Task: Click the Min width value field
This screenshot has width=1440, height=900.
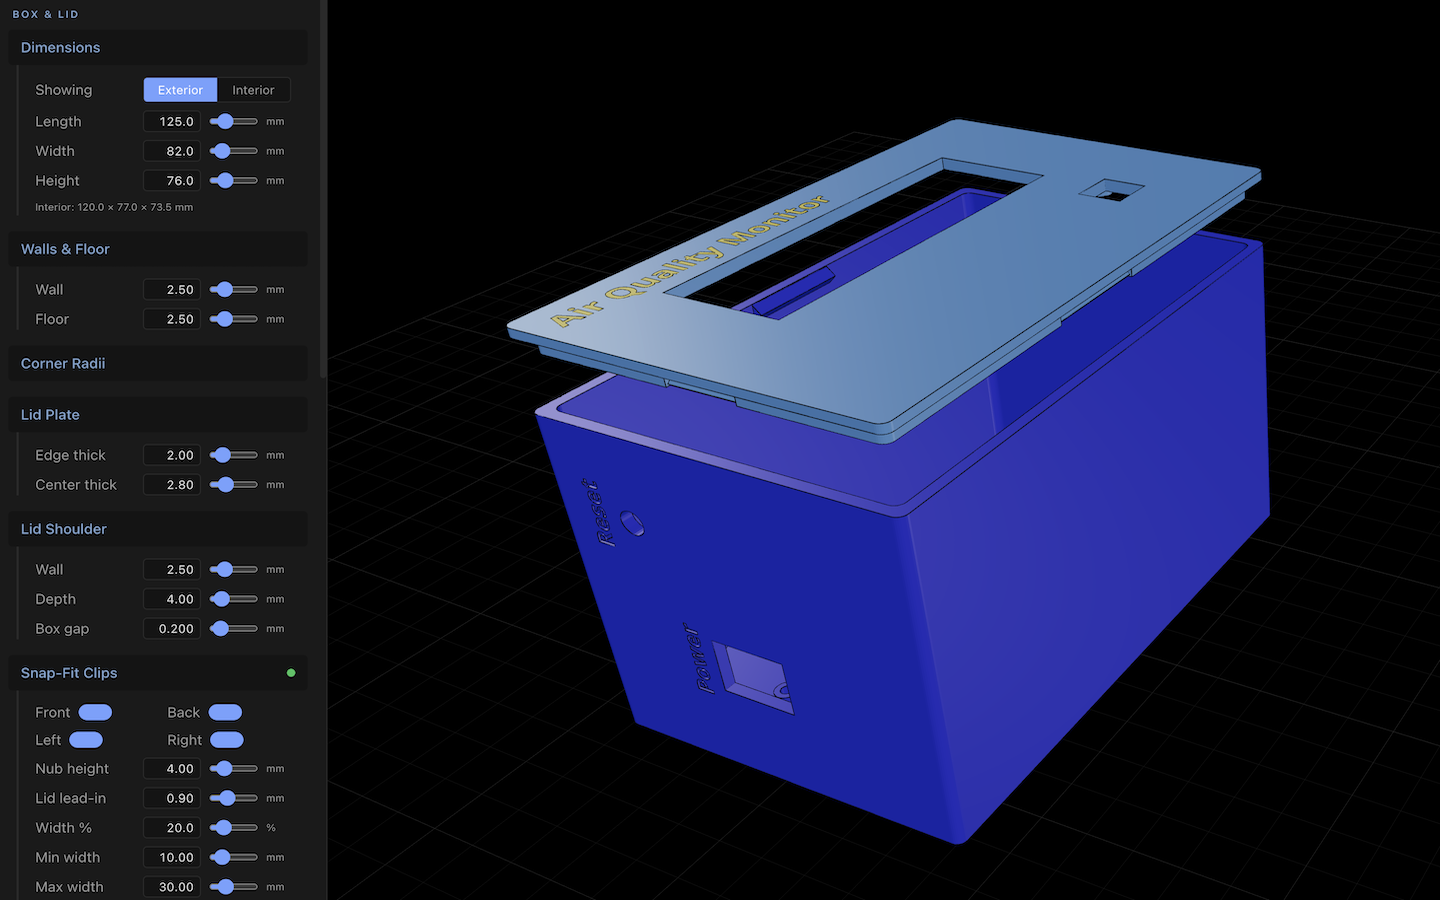Action: (172, 857)
